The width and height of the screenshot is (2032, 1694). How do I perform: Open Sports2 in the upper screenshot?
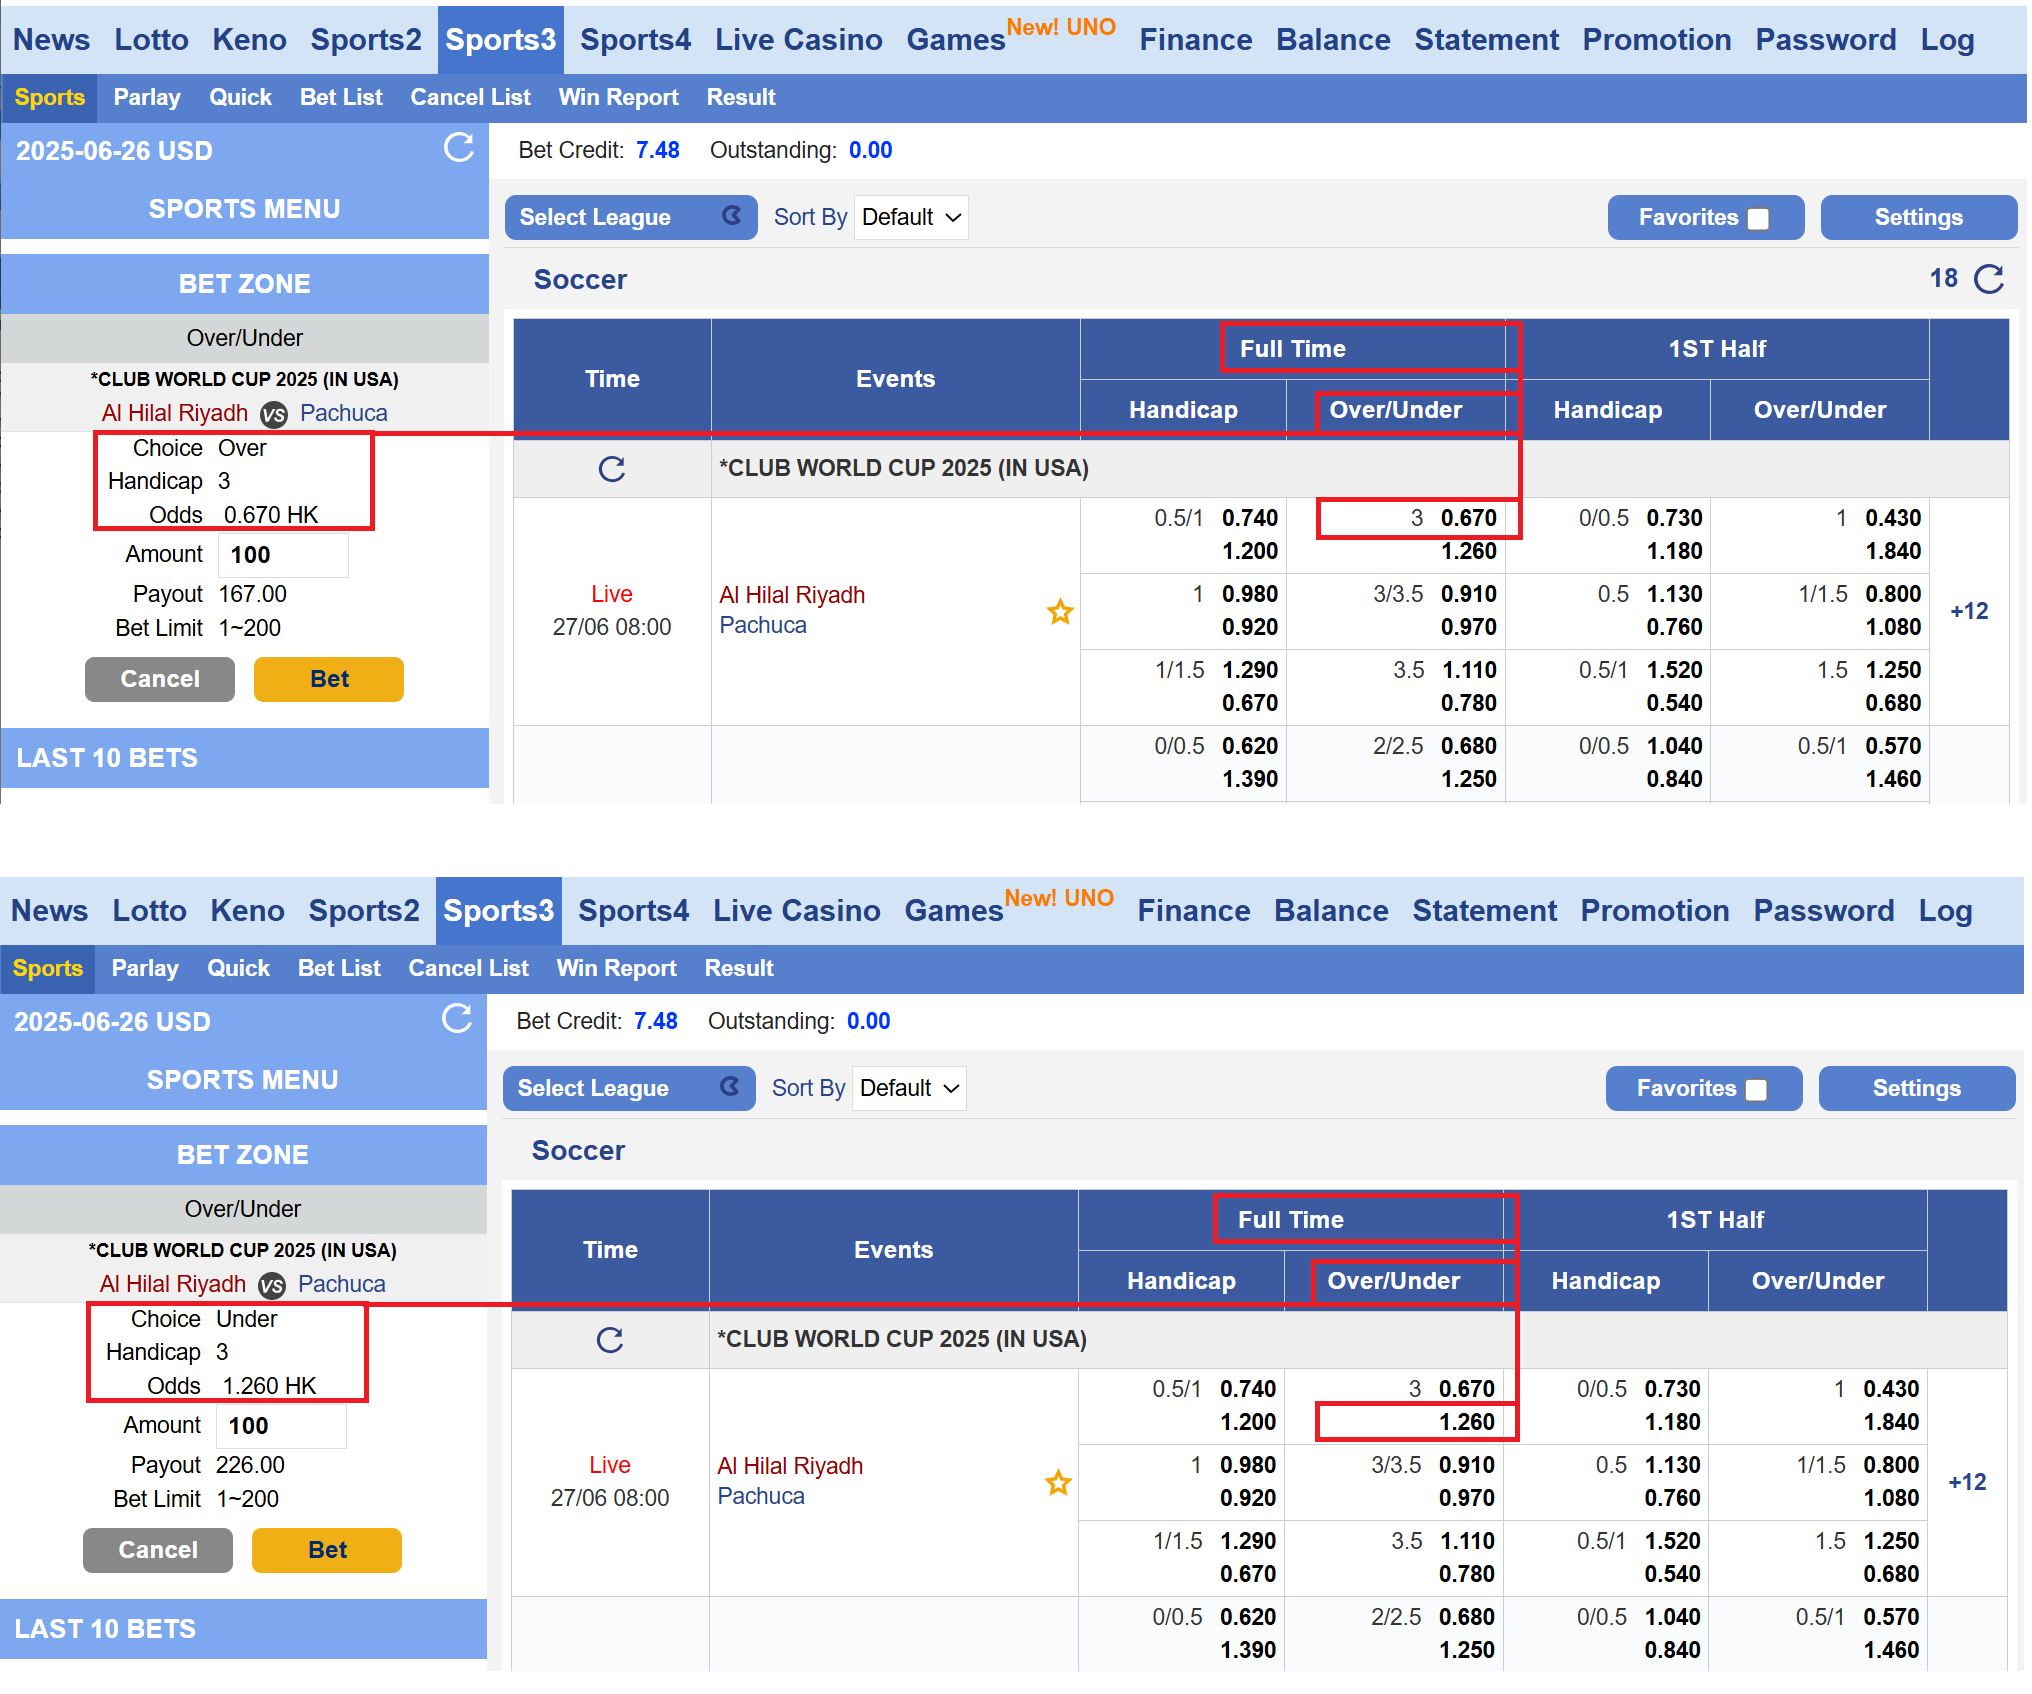coord(366,40)
